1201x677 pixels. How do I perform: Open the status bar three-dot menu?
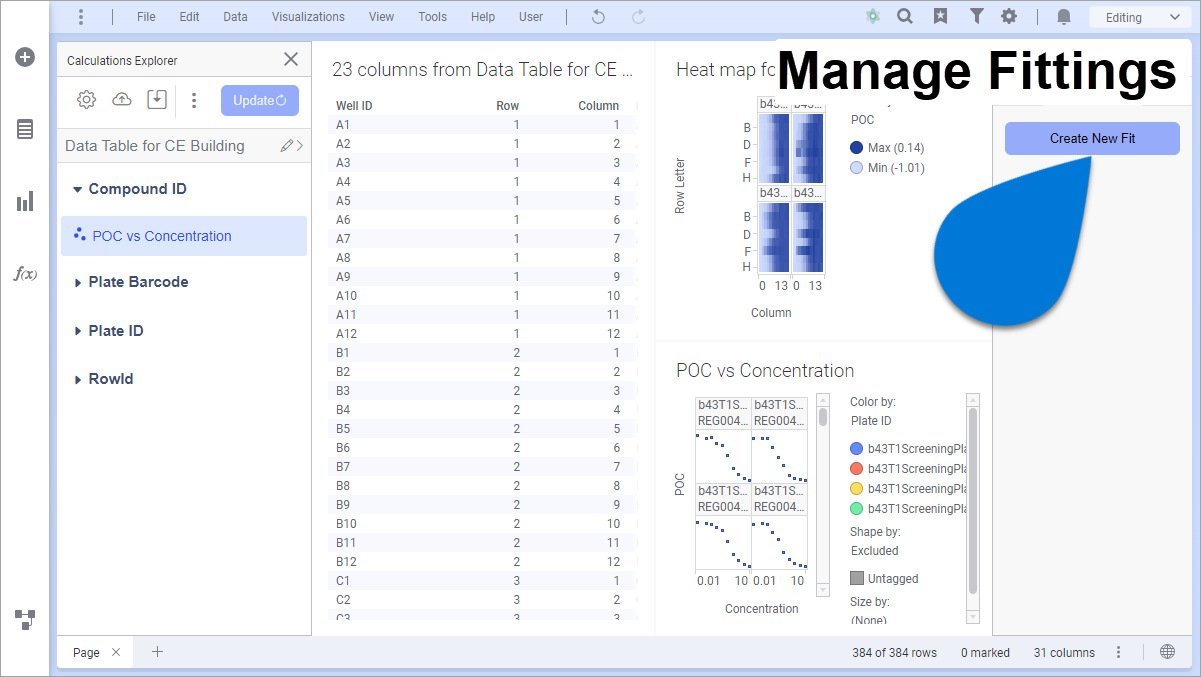(1118, 653)
